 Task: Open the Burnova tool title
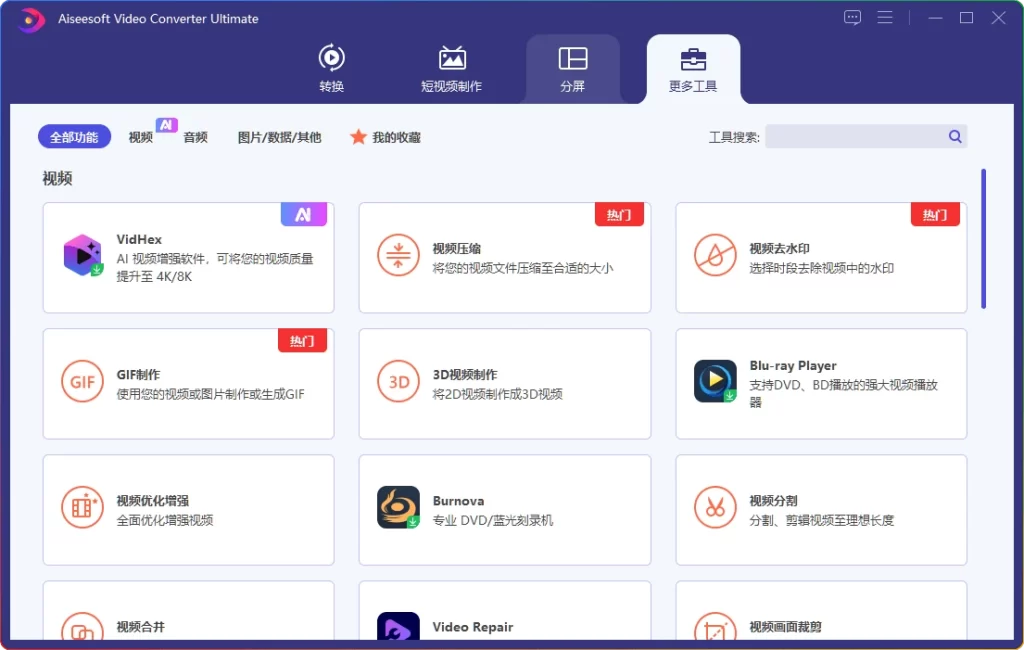coord(458,500)
